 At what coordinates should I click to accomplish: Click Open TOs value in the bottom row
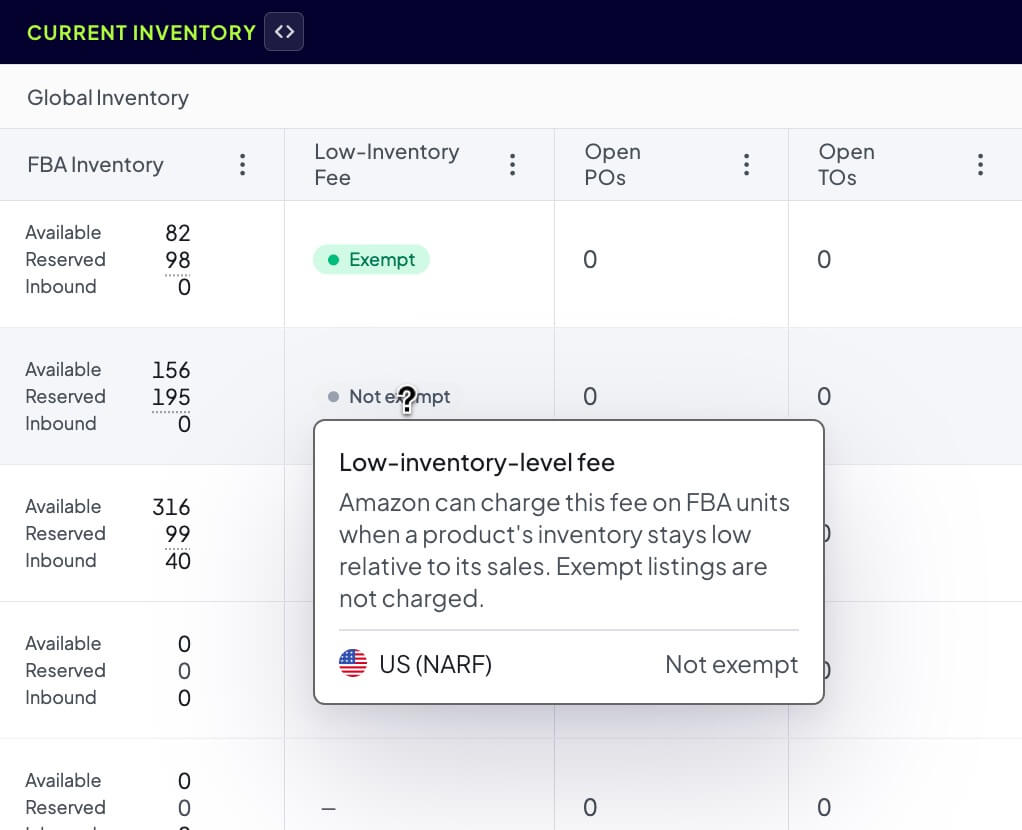[x=824, y=807]
